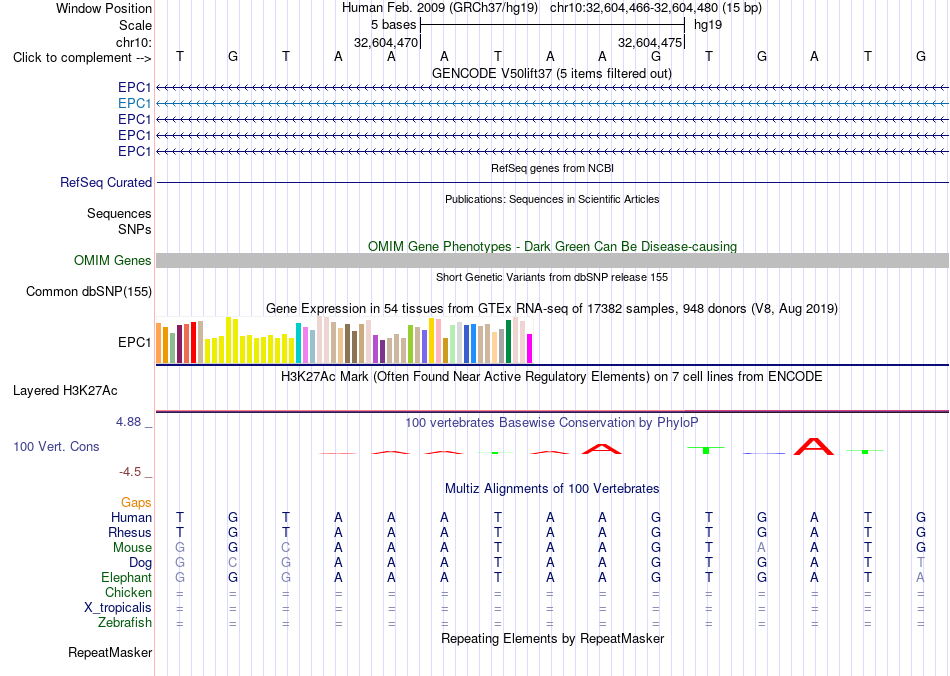
Task: Select the Elephant alignment row label
Action: 127,577
